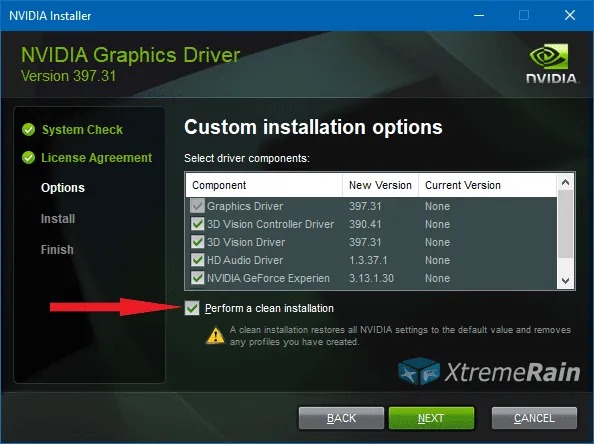The width and height of the screenshot is (594, 444).
Task: Click the green NEXT button
Action: coord(431,418)
